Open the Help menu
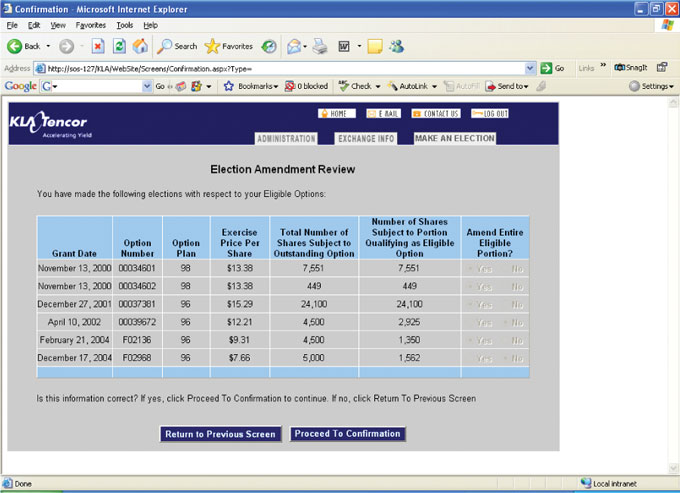This screenshot has width=680, height=493. [150, 25]
